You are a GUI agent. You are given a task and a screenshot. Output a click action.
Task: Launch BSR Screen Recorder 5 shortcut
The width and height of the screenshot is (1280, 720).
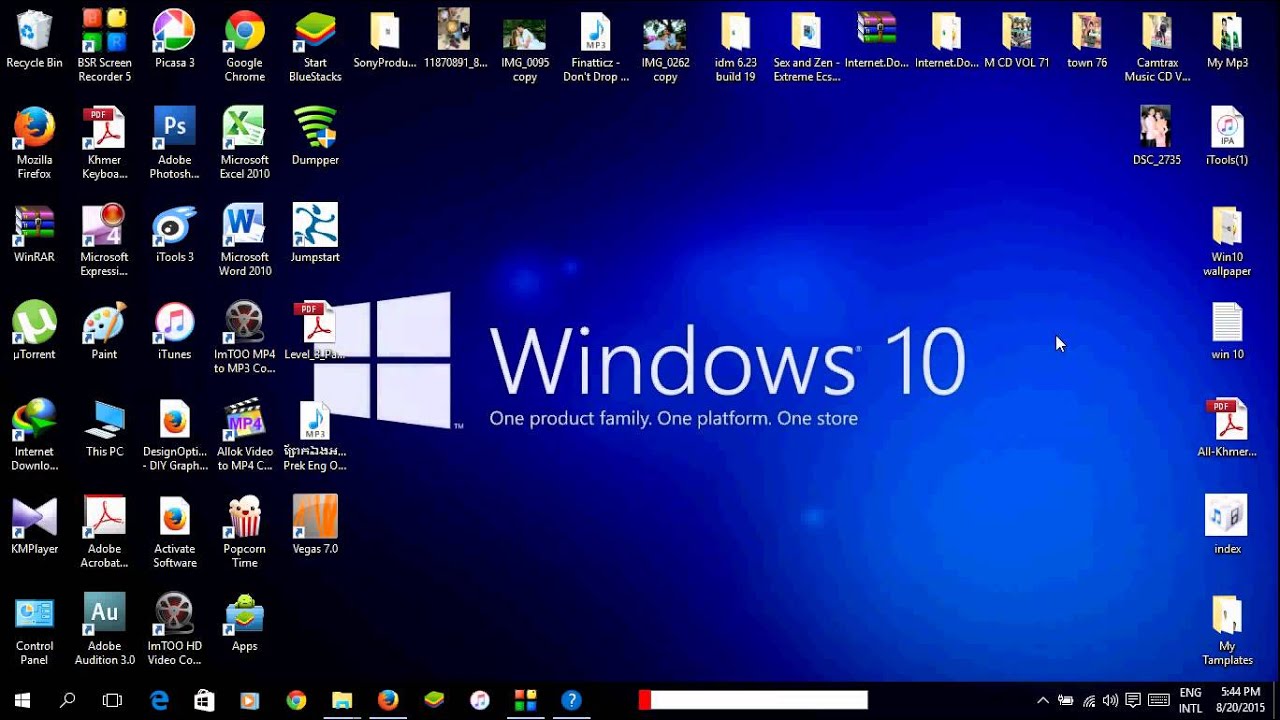(104, 45)
